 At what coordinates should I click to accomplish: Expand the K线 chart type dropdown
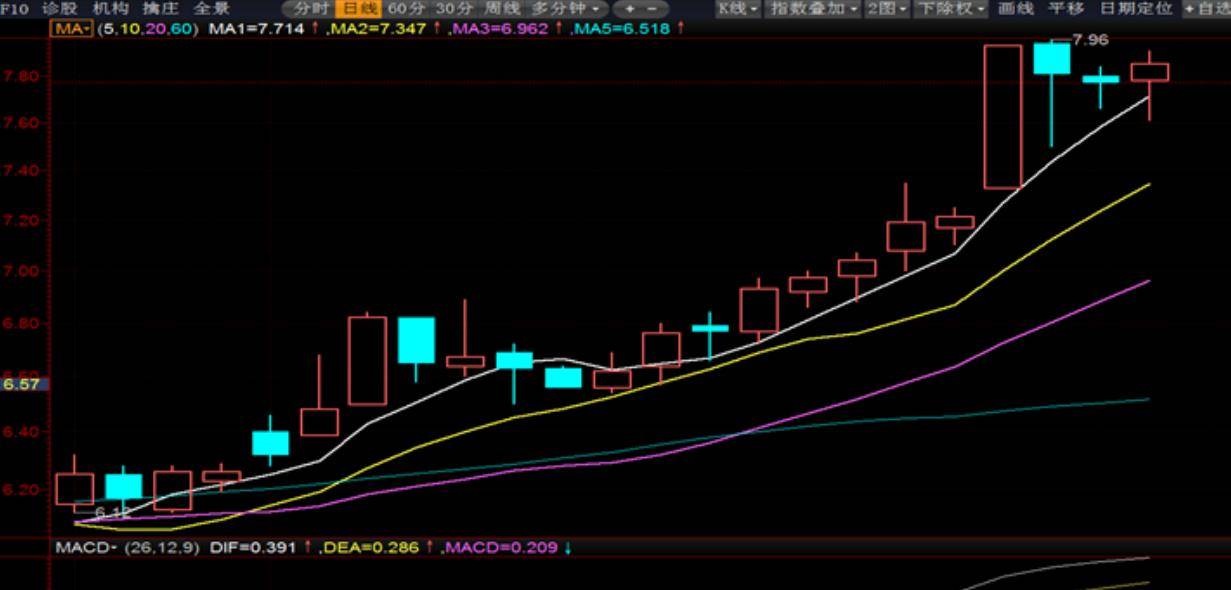740,8
